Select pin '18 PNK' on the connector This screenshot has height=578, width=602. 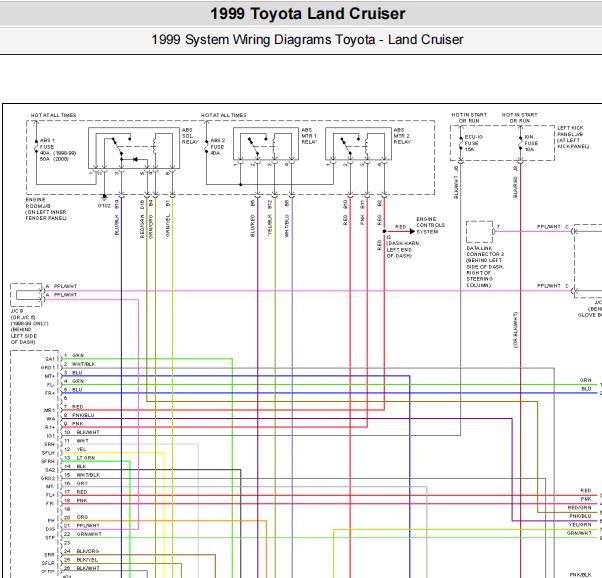[x=76, y=500]
